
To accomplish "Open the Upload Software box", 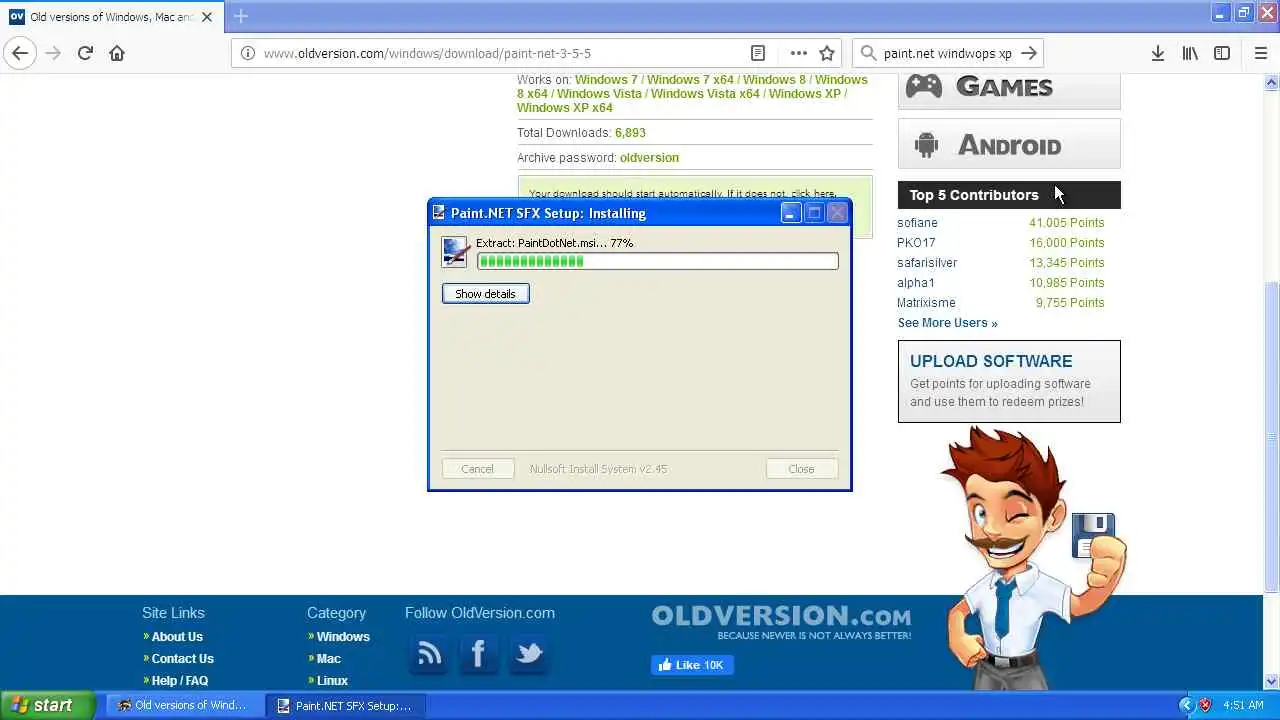I will tap(1009, 381).
